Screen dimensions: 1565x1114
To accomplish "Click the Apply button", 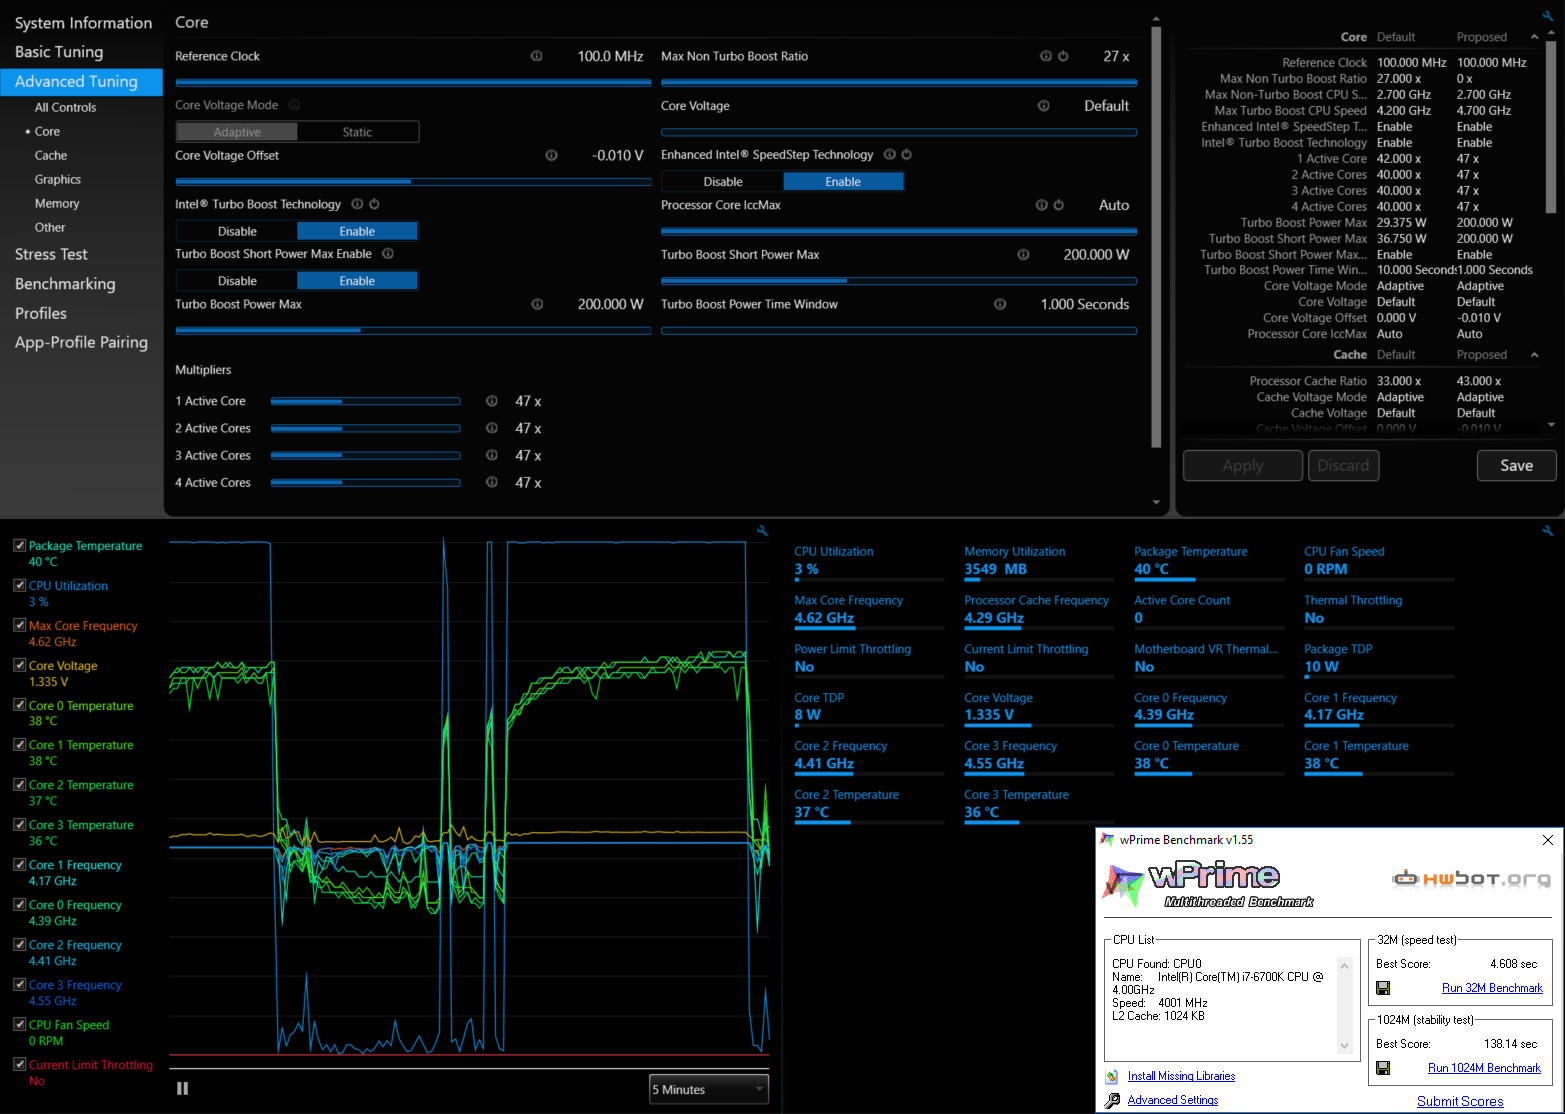I will tap(1243, 465).
